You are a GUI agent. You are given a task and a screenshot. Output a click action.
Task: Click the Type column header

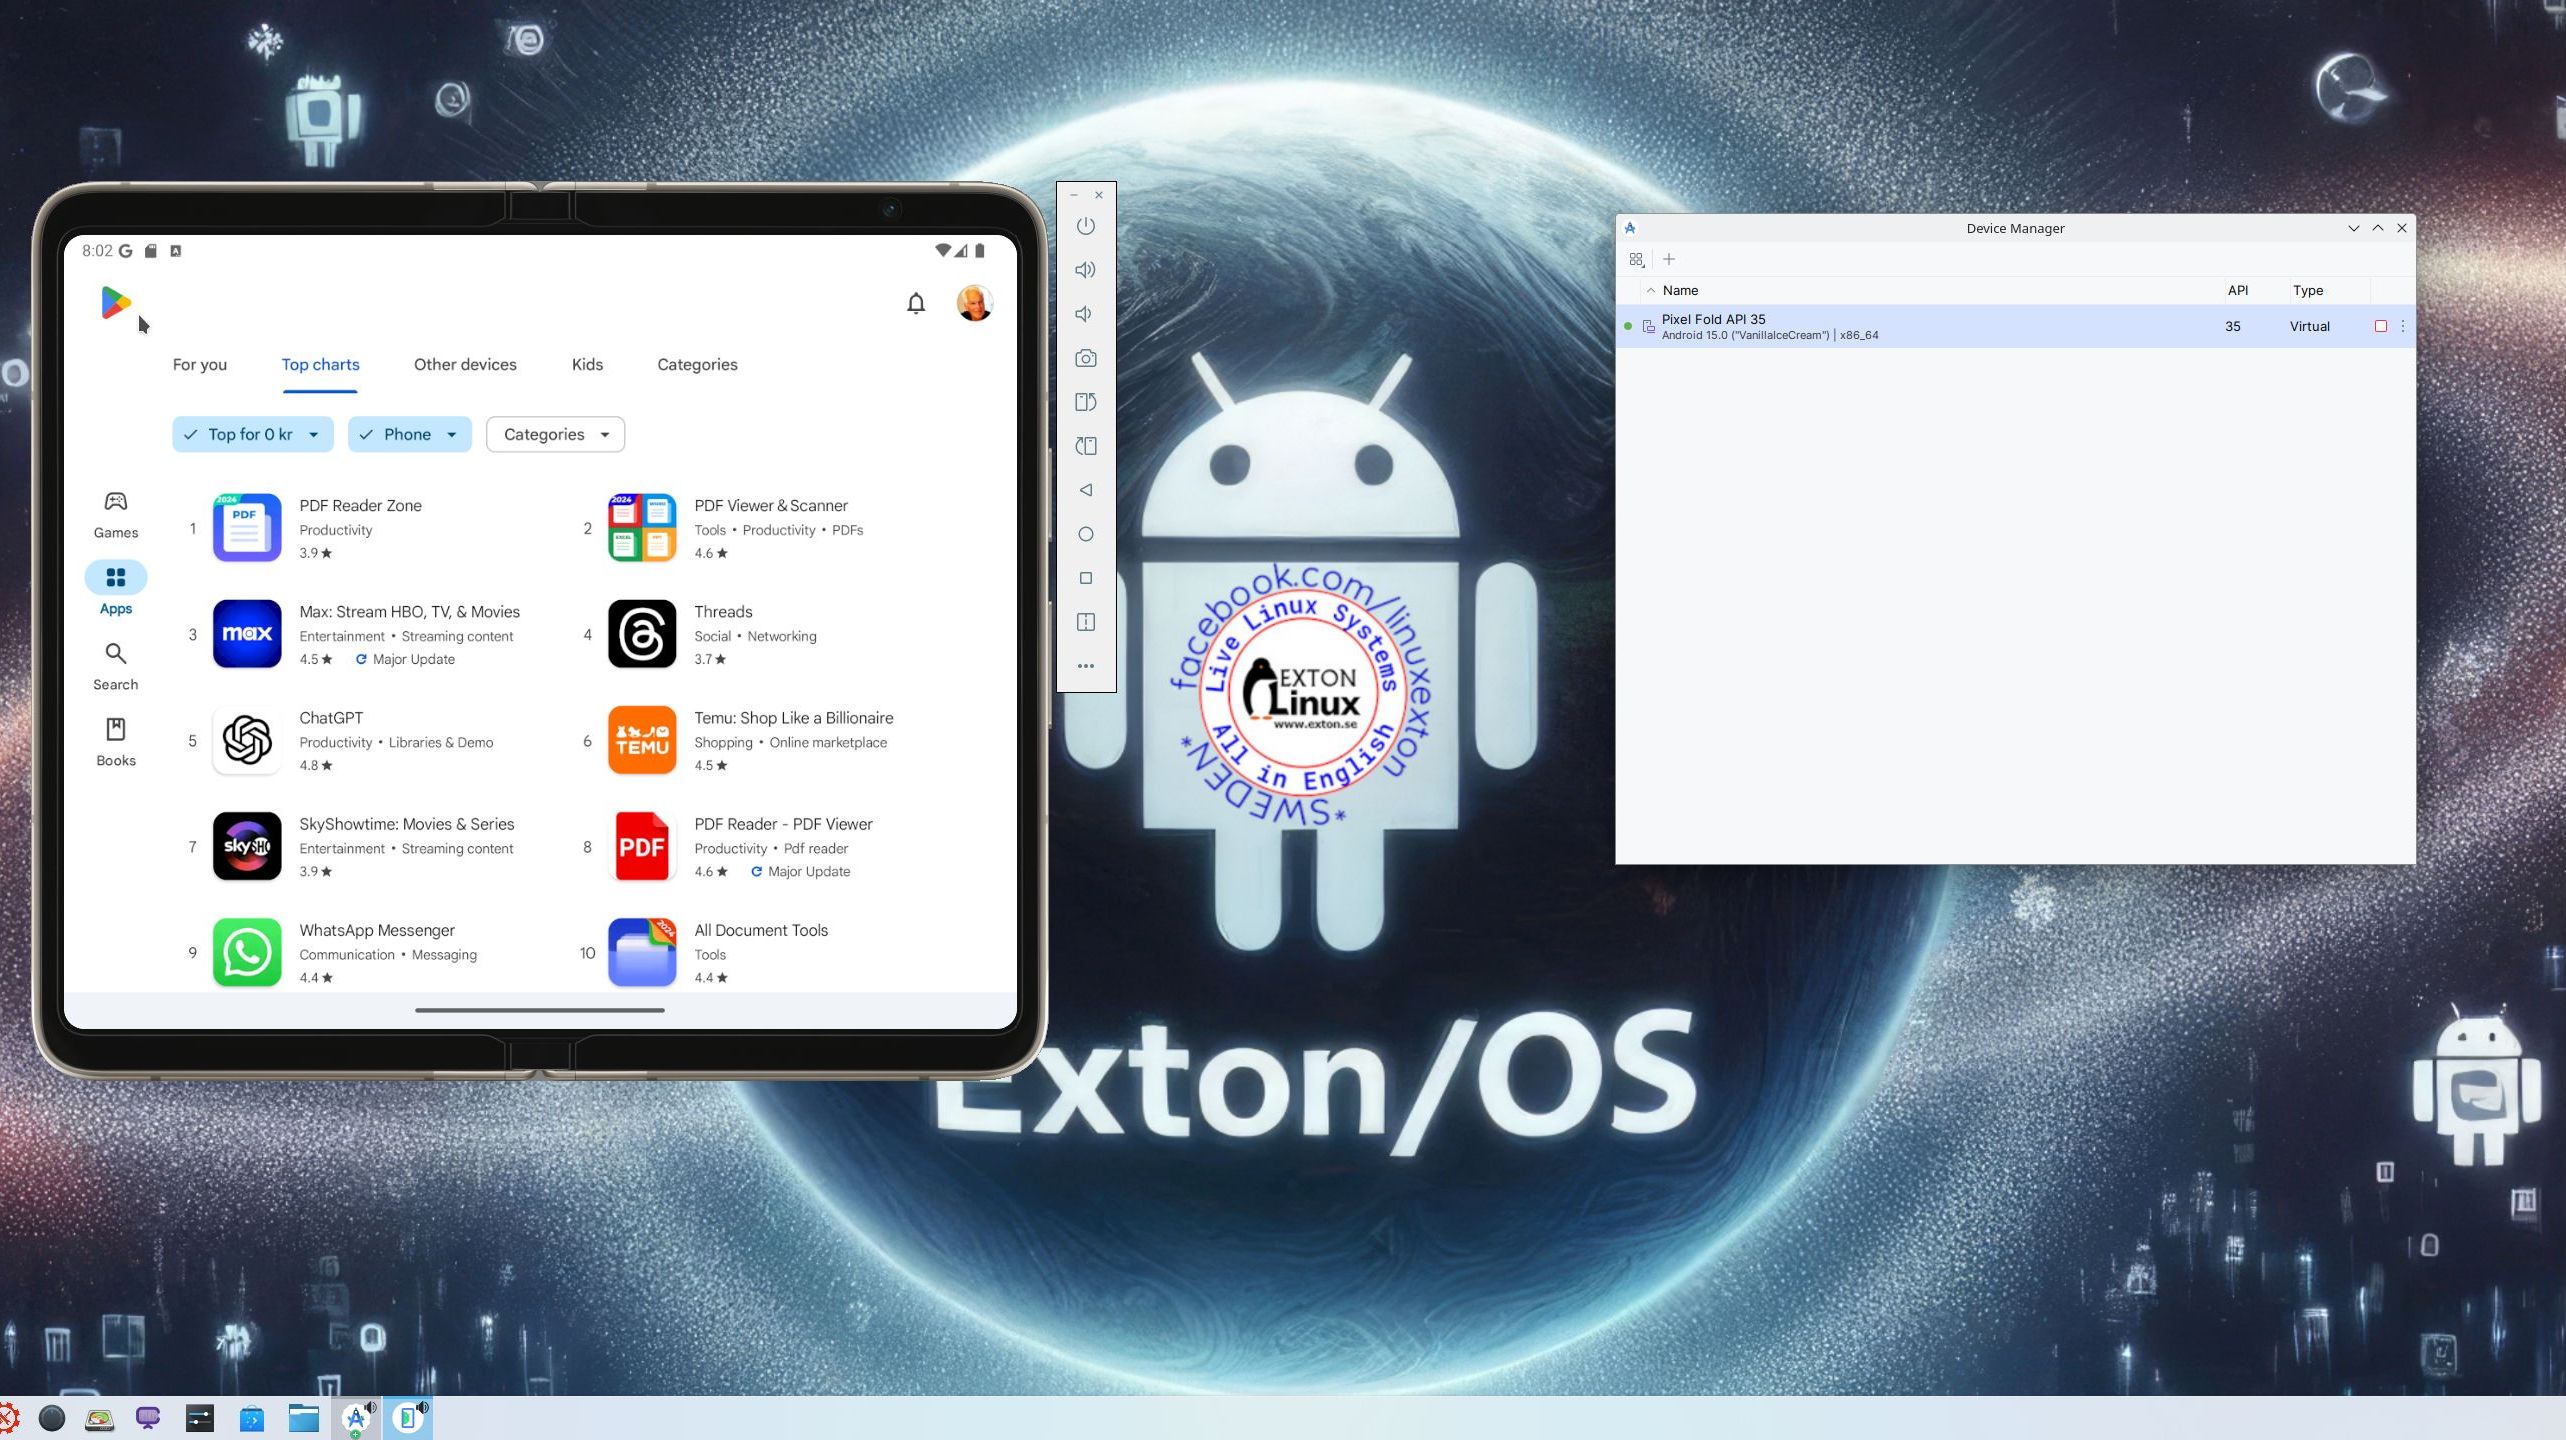click(x=2308, y=290)
